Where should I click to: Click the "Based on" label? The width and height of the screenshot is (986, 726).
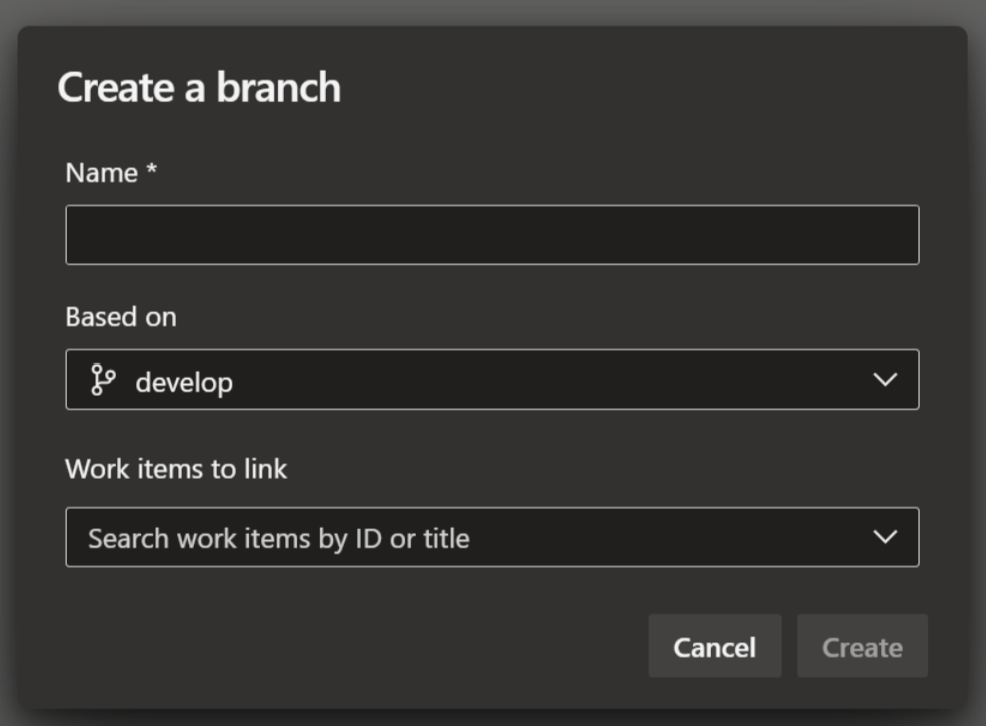pyautogui.click(x=120, y=317)
